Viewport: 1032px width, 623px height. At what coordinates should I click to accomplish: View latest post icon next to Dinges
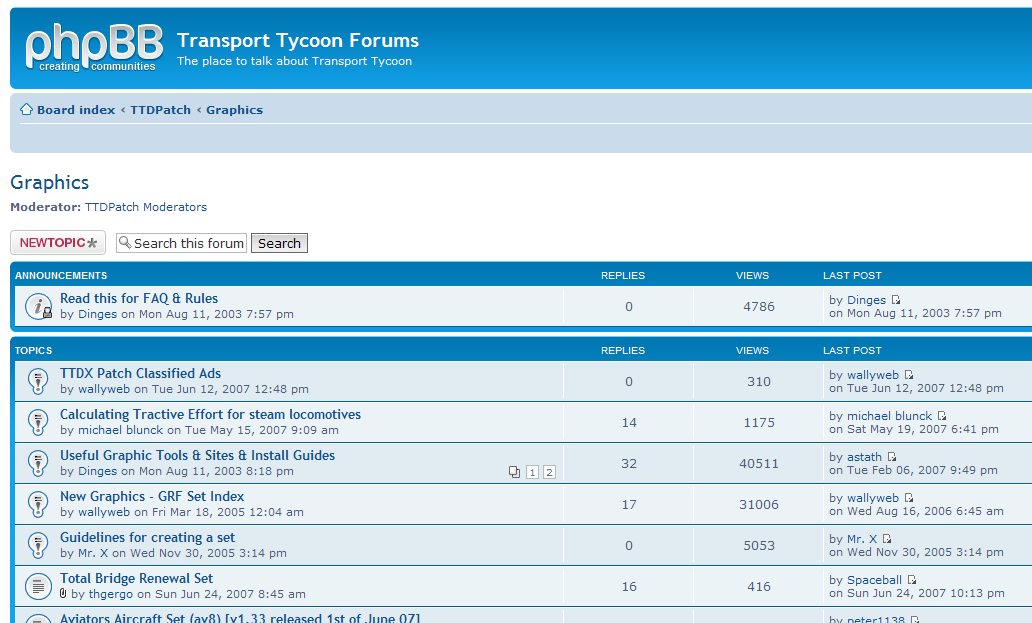tap(896, 300)
